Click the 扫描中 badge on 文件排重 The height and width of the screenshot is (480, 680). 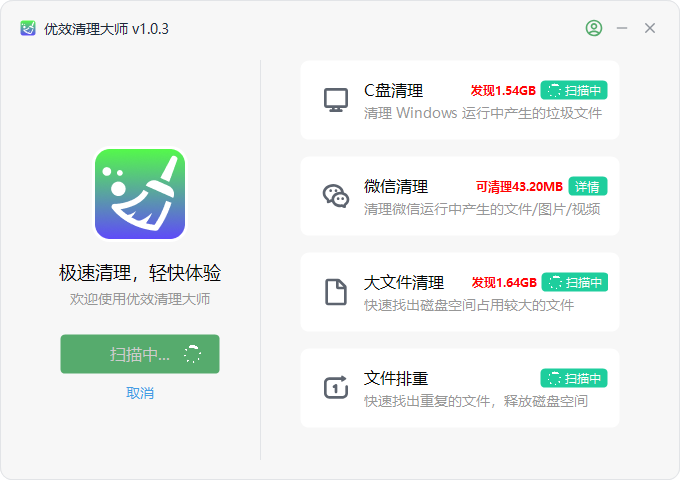pyautogui.click(x=574, y=378)
